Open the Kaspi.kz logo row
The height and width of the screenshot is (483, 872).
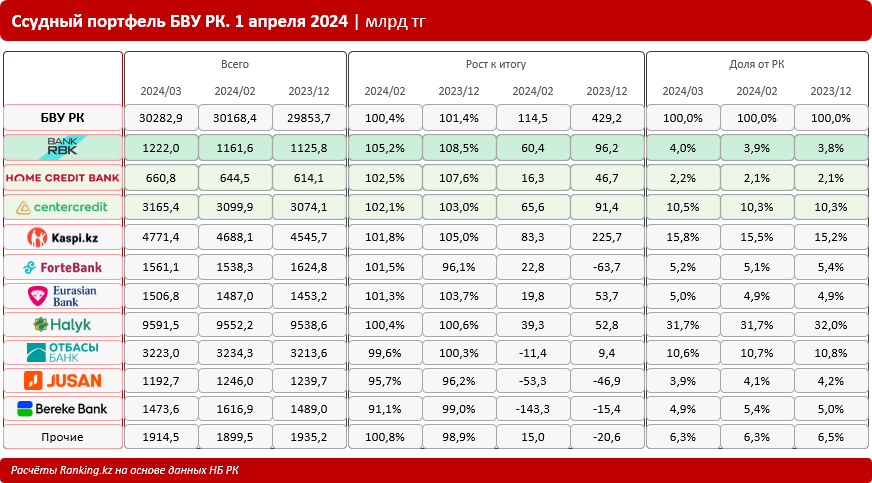click(62, 237)
